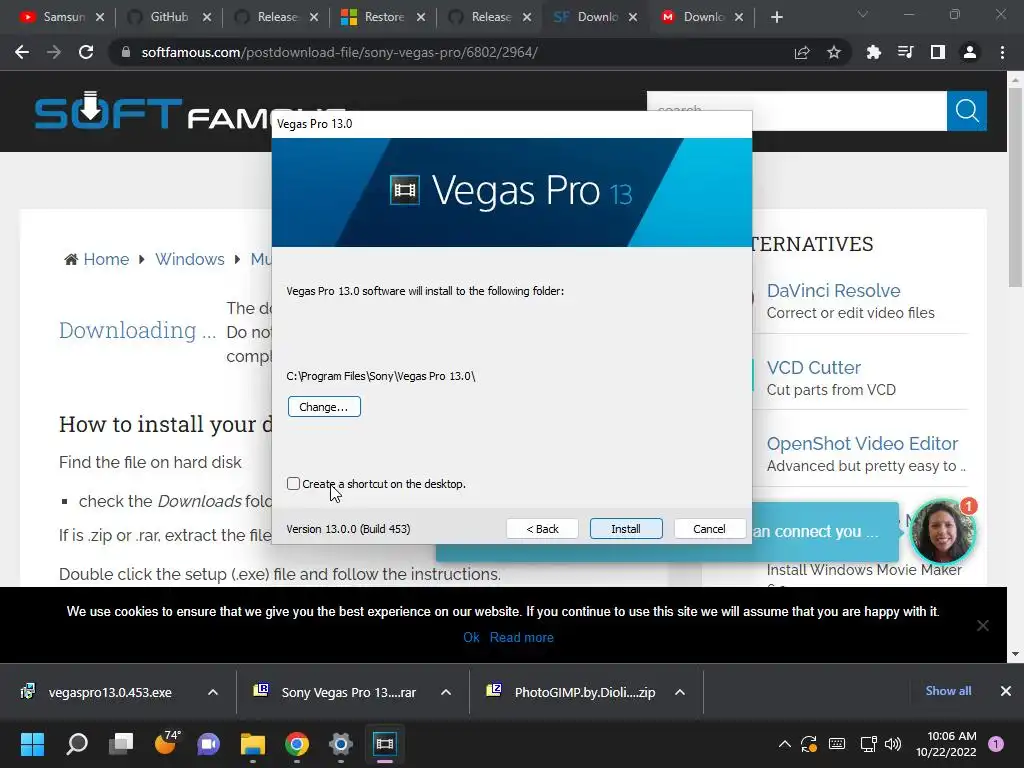1024x768 pixels.
Task: Open Chrome three-dot menu
Action: click(1002, 52)
